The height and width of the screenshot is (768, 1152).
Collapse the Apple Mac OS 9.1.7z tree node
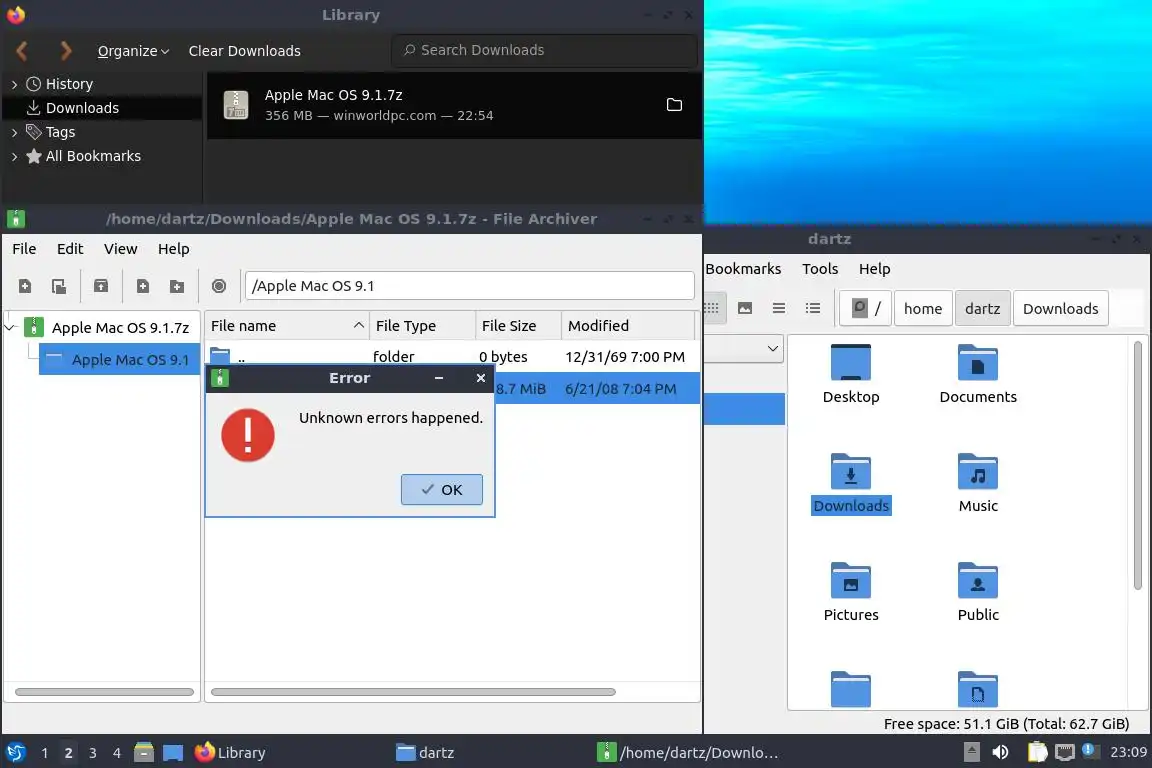click(10, 327)
